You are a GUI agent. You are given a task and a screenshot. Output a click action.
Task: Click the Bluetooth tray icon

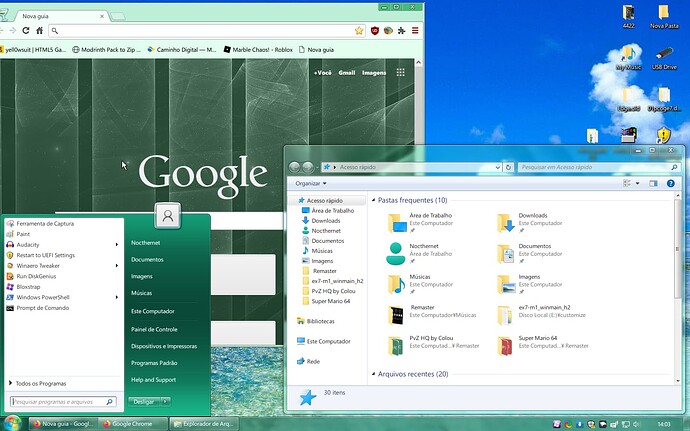579,424
